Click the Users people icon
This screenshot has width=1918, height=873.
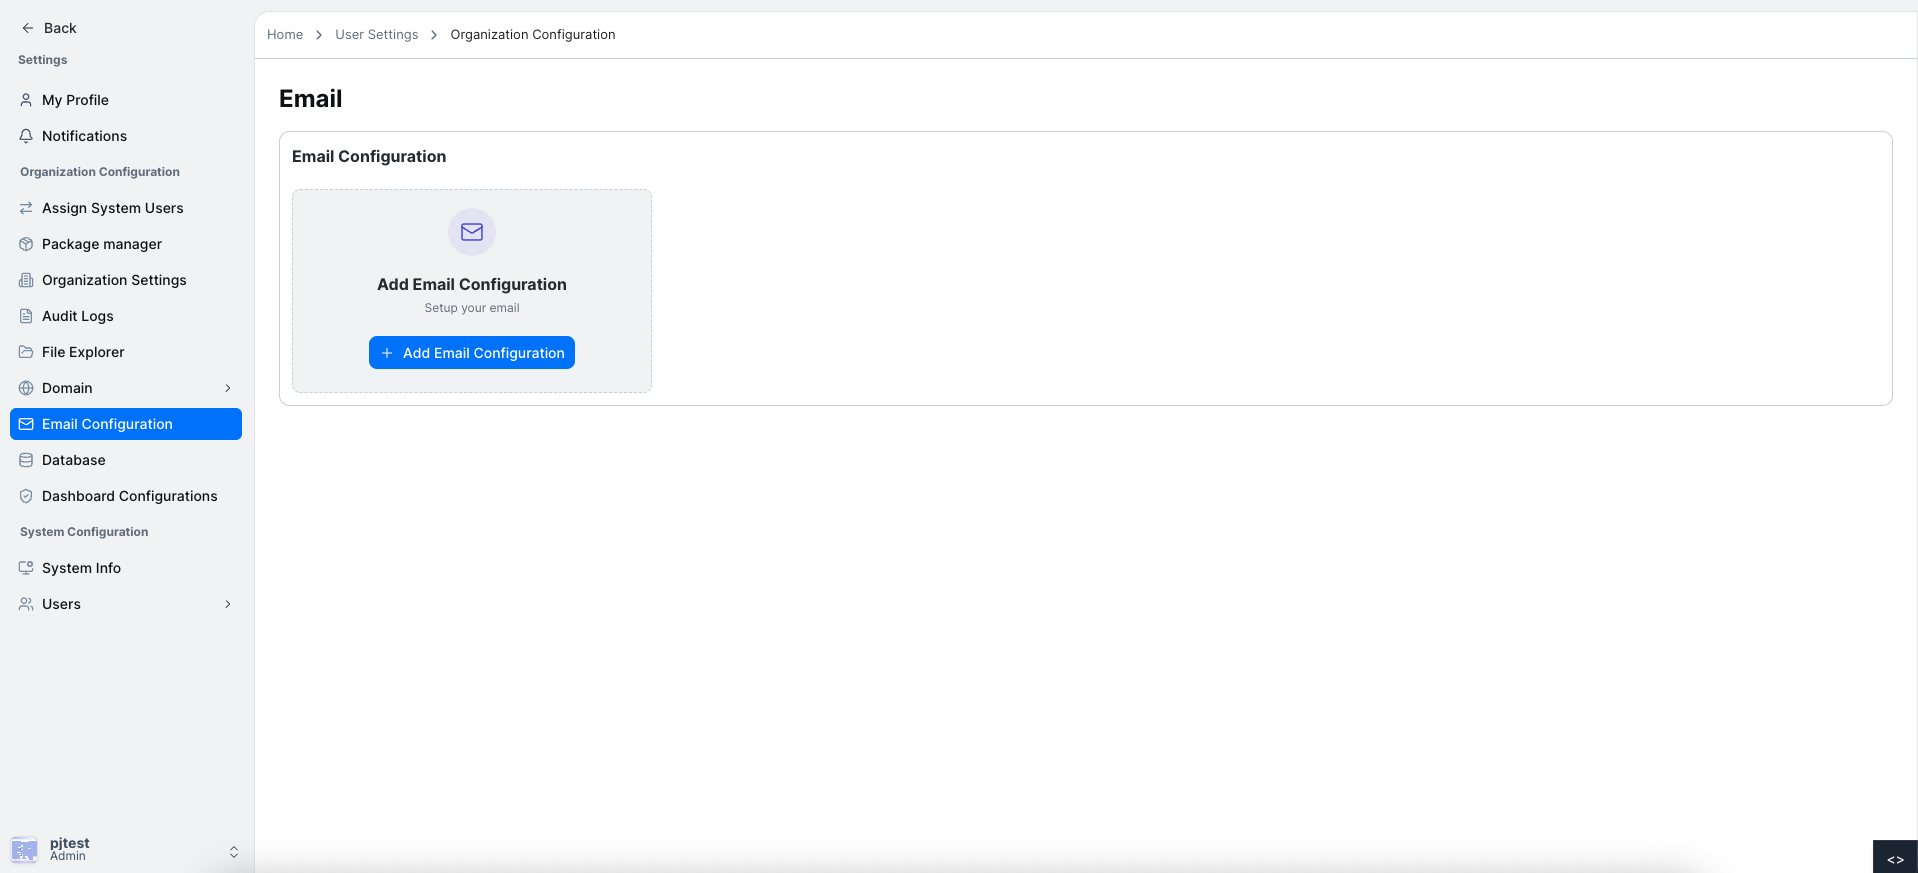[26, 604]
